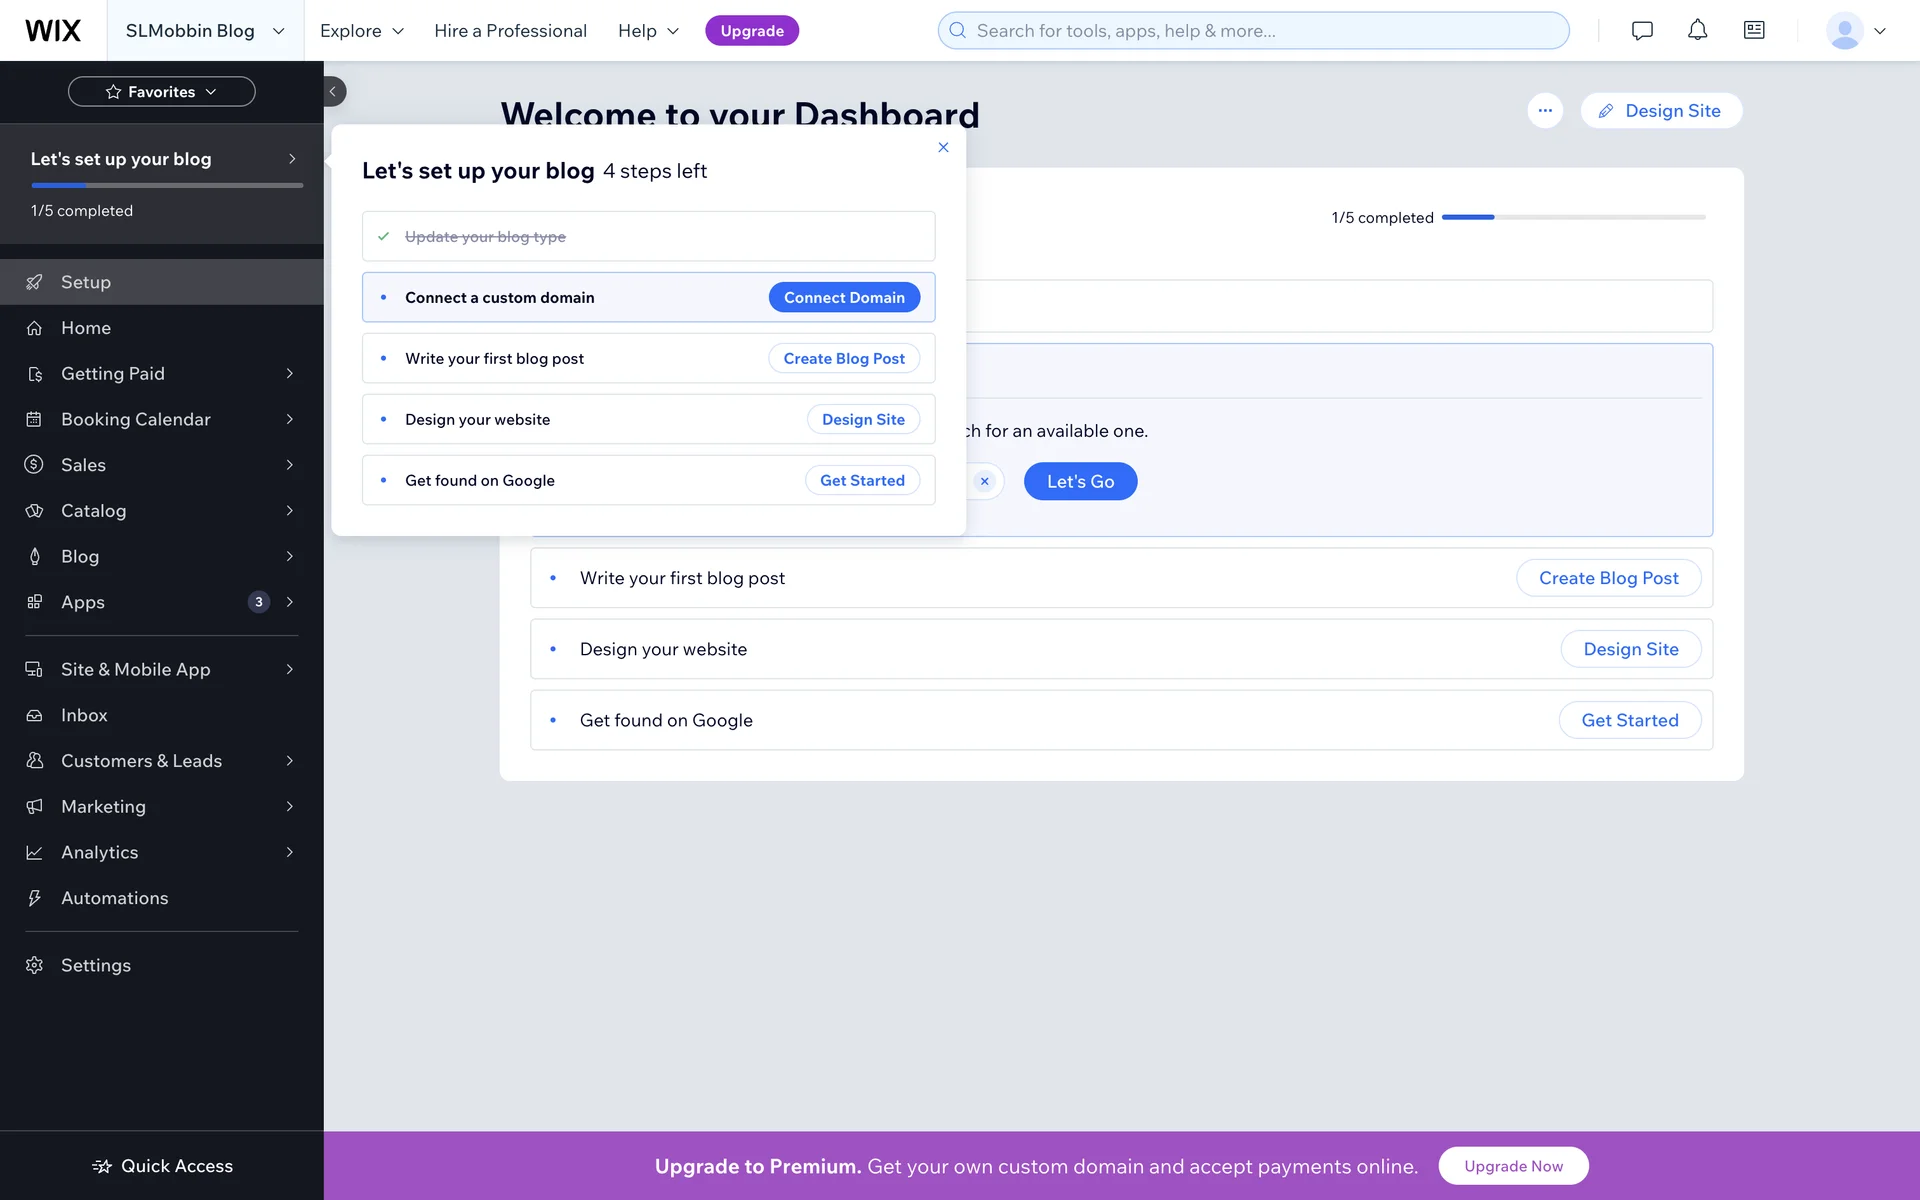Open the news feed icon in top bar

click(x=1754, y=30)
